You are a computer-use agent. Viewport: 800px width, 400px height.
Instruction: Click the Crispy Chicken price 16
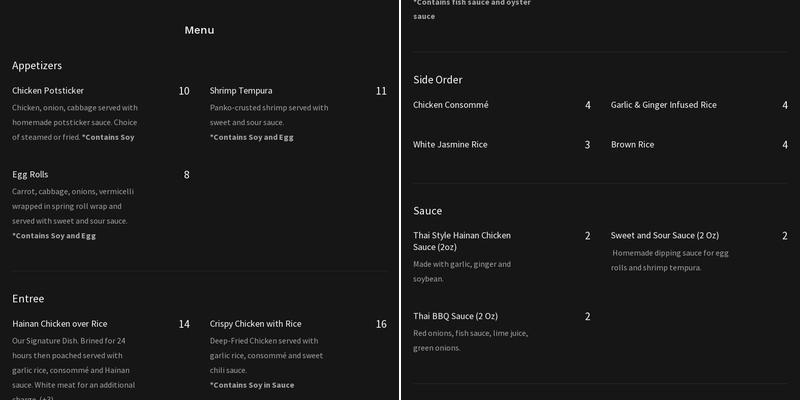tap(381, 324)
